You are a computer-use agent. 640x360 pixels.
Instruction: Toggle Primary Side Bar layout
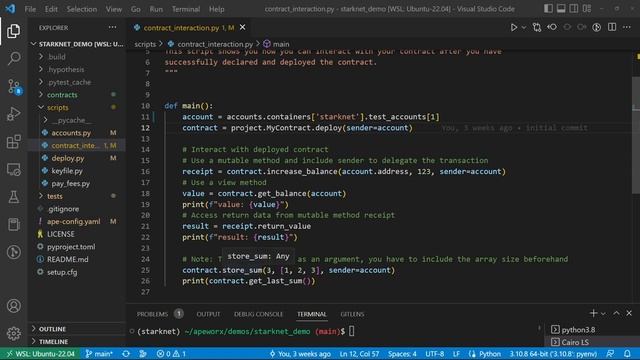548,9
